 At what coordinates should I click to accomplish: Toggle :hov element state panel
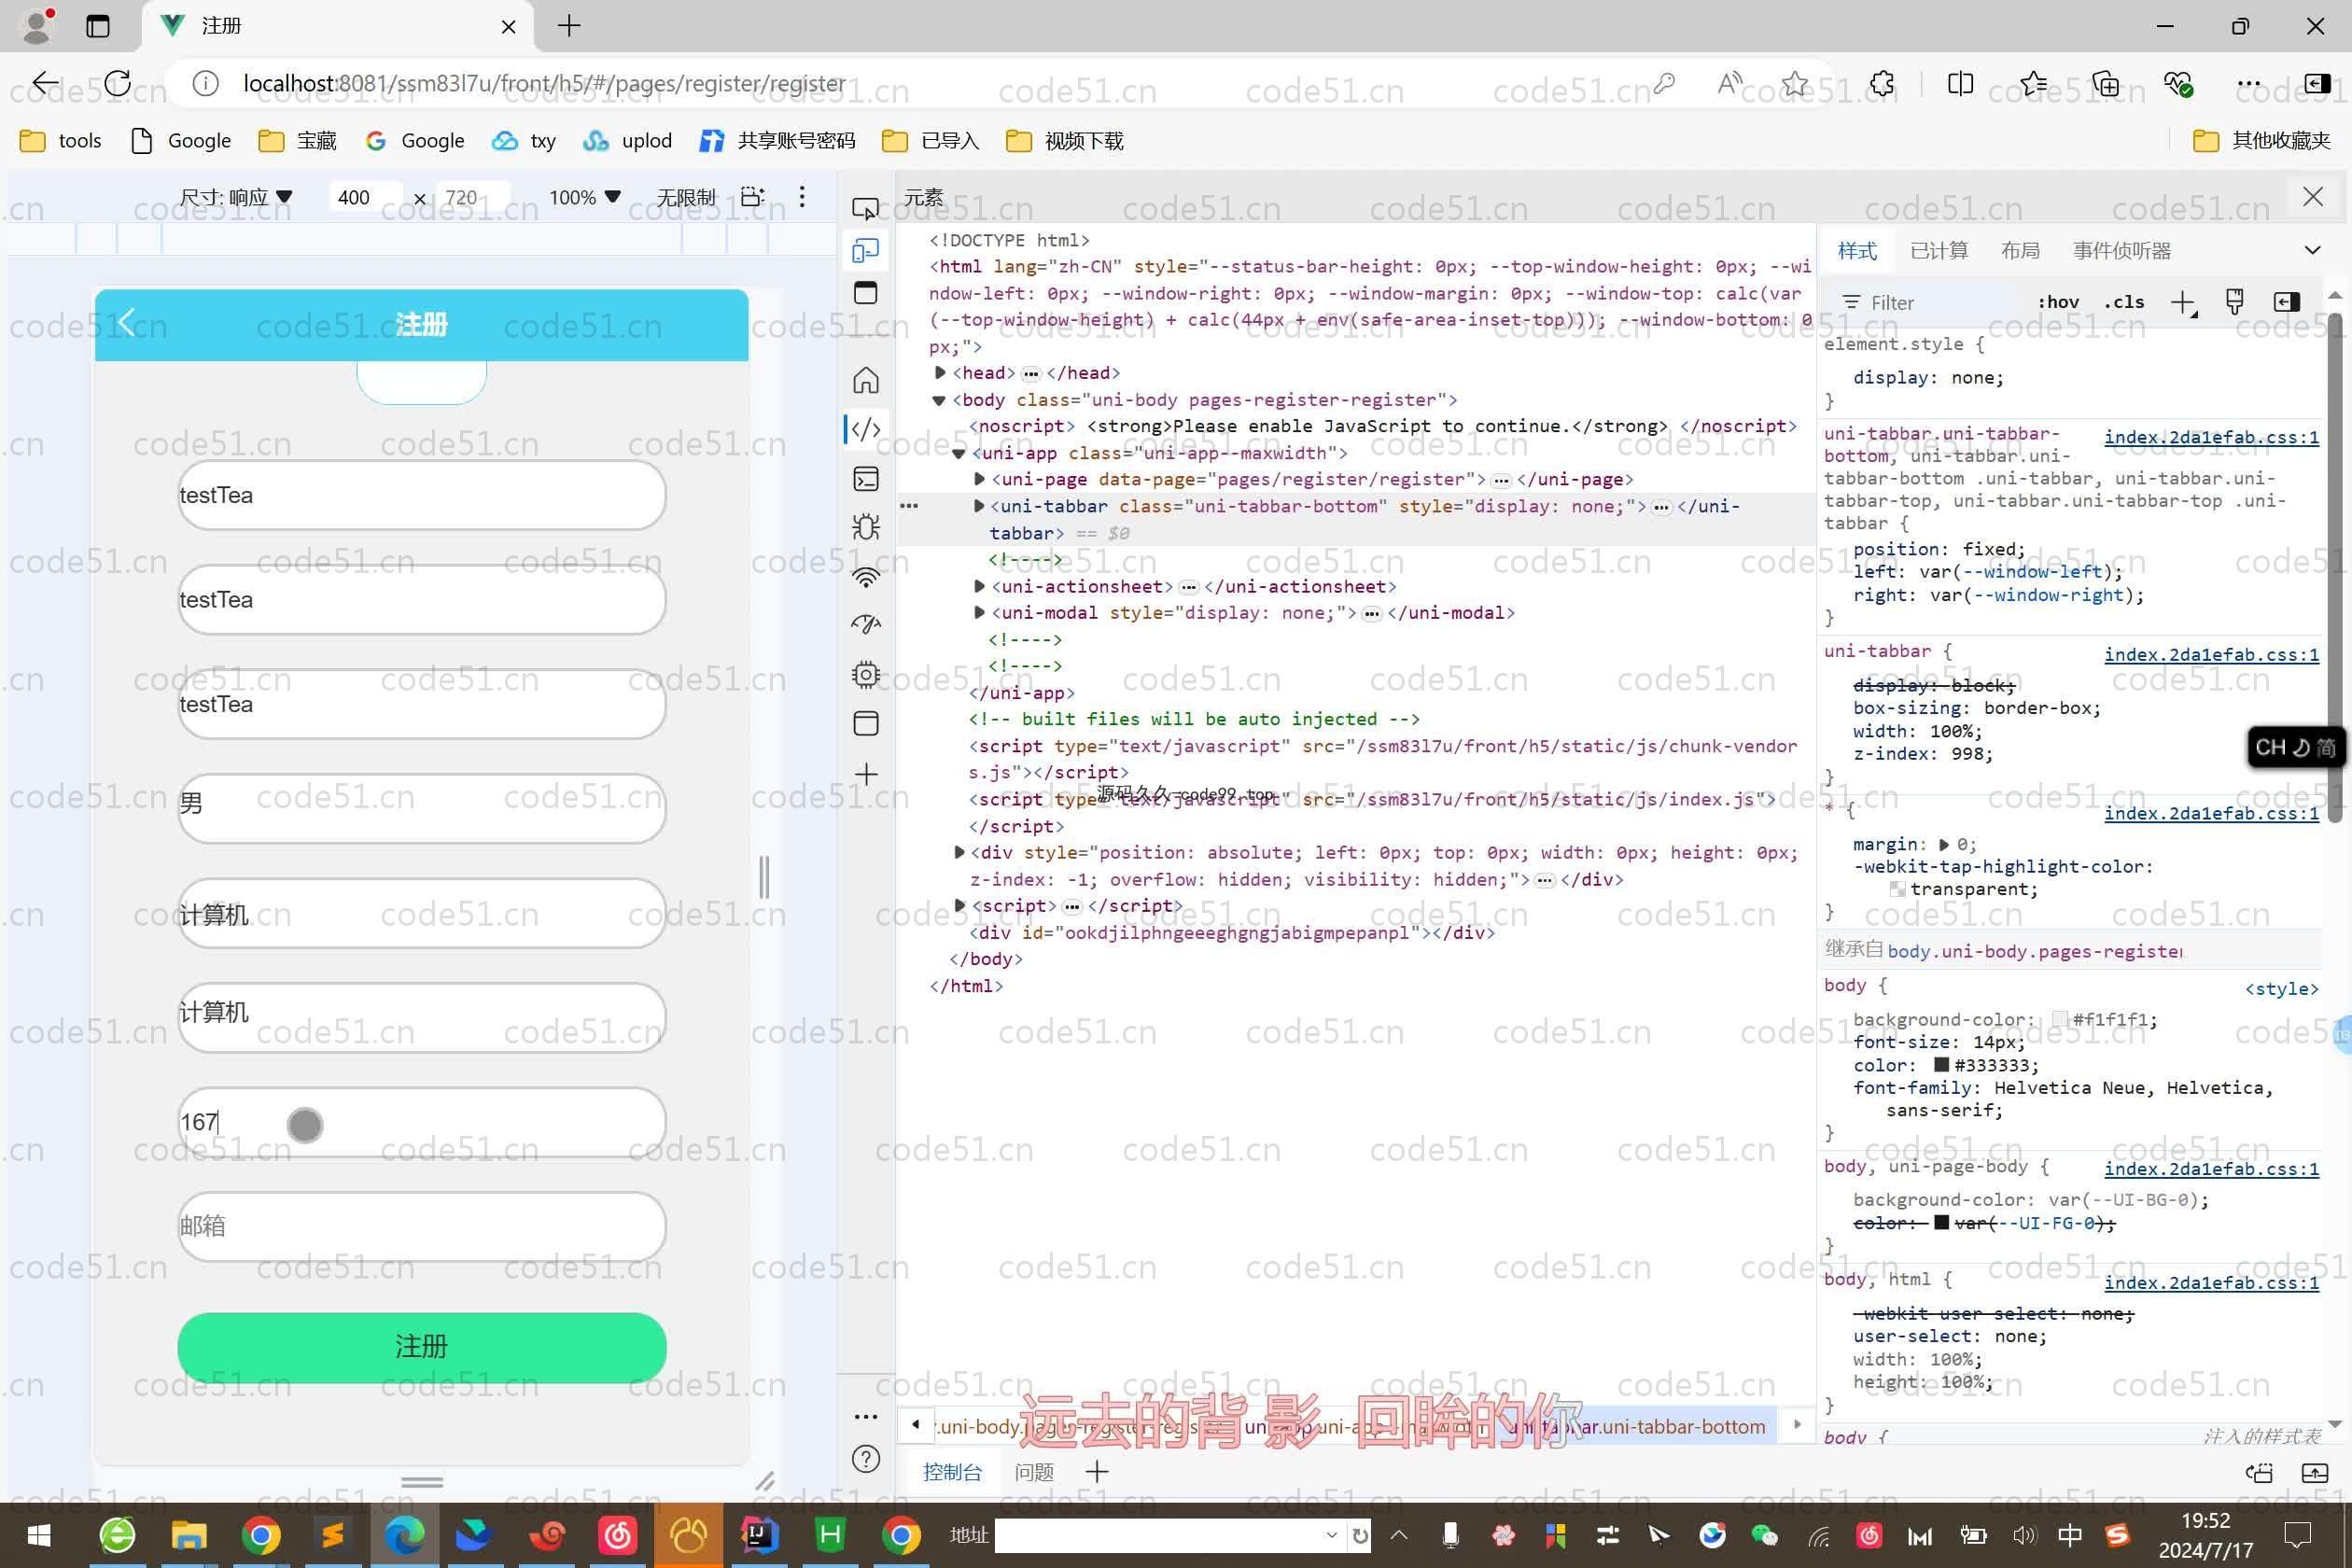click(x=2058, y=302)
